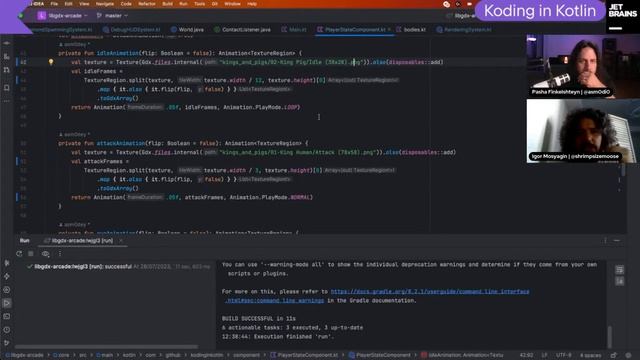
Task: Open the Tools menu
Action: coord(200,4)
